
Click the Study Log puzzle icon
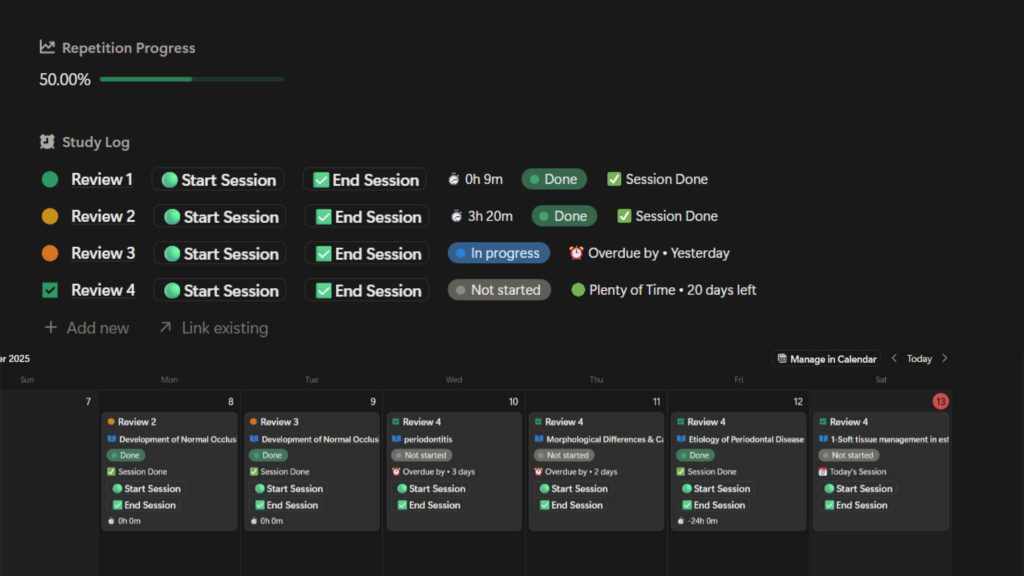click(x=47, y=142)
